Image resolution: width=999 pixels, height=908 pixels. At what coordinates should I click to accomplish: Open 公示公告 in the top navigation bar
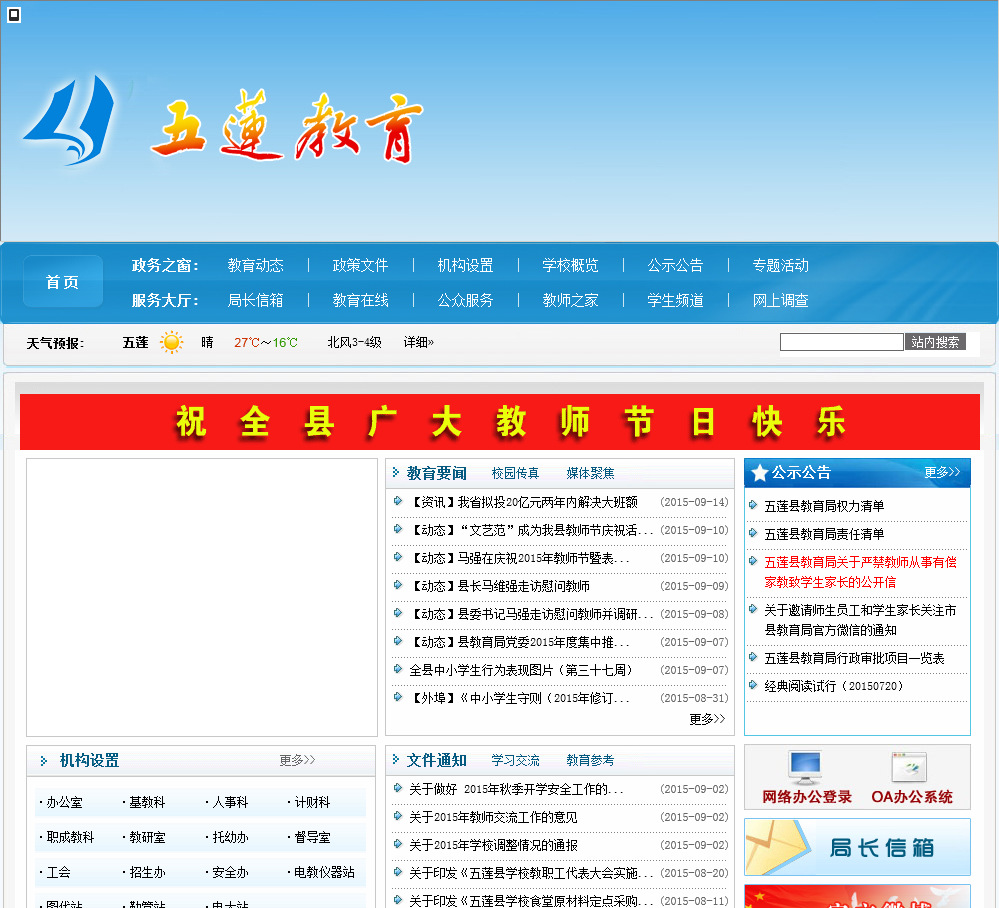(x=675, y=265)
